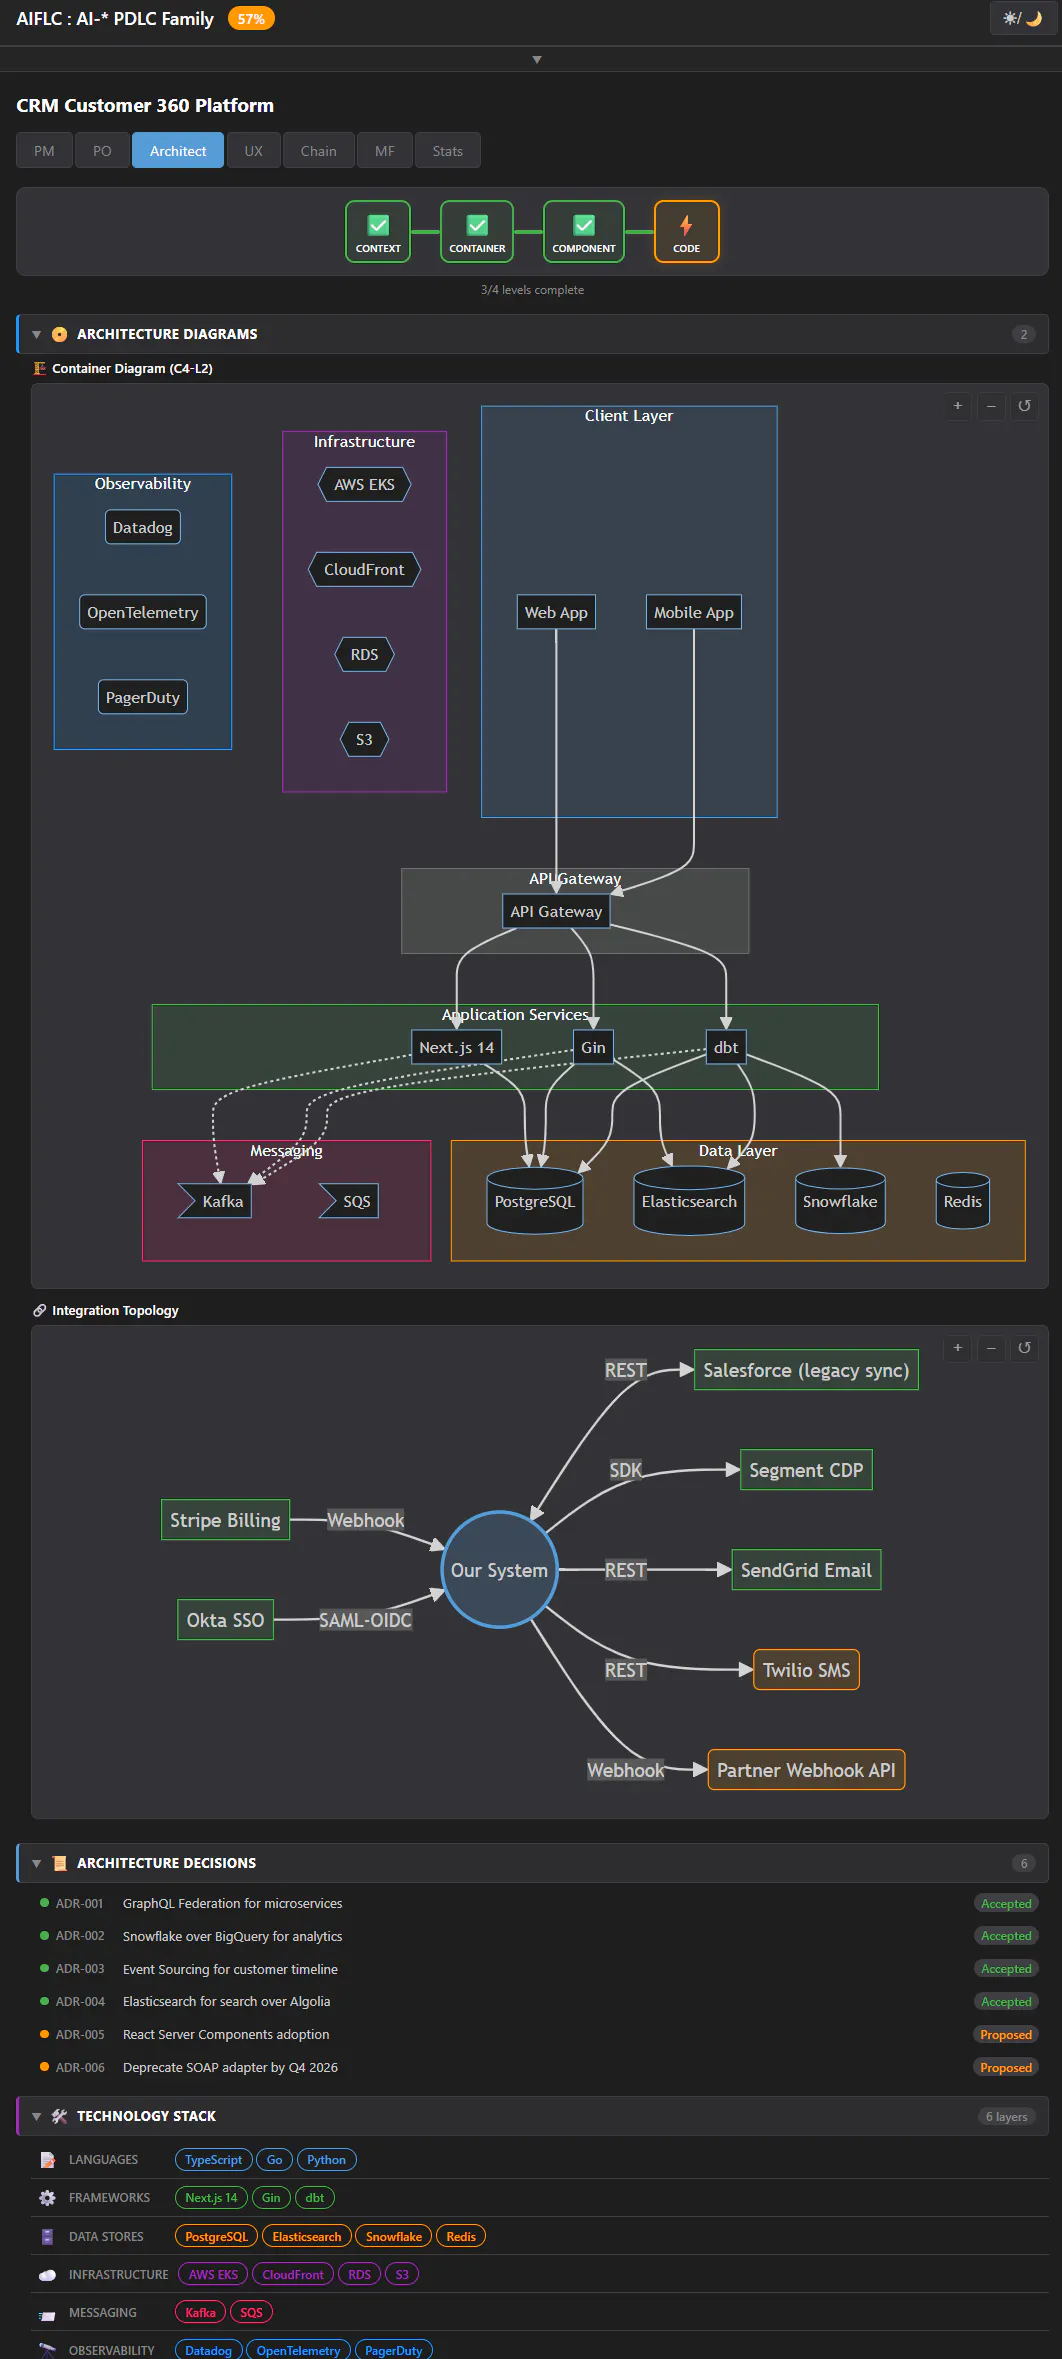
Task: Click the Container Diagram heading icon
Action: (x=40, y=368)
